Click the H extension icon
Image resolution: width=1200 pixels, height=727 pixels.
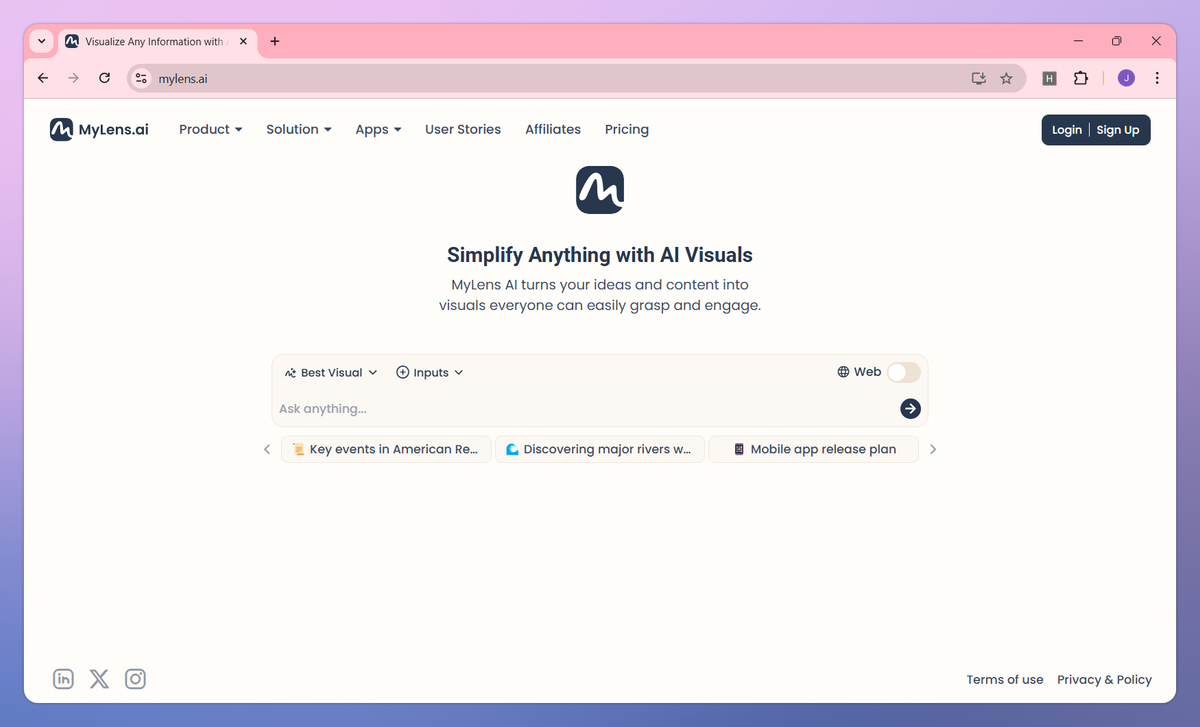pos(1049,78)
